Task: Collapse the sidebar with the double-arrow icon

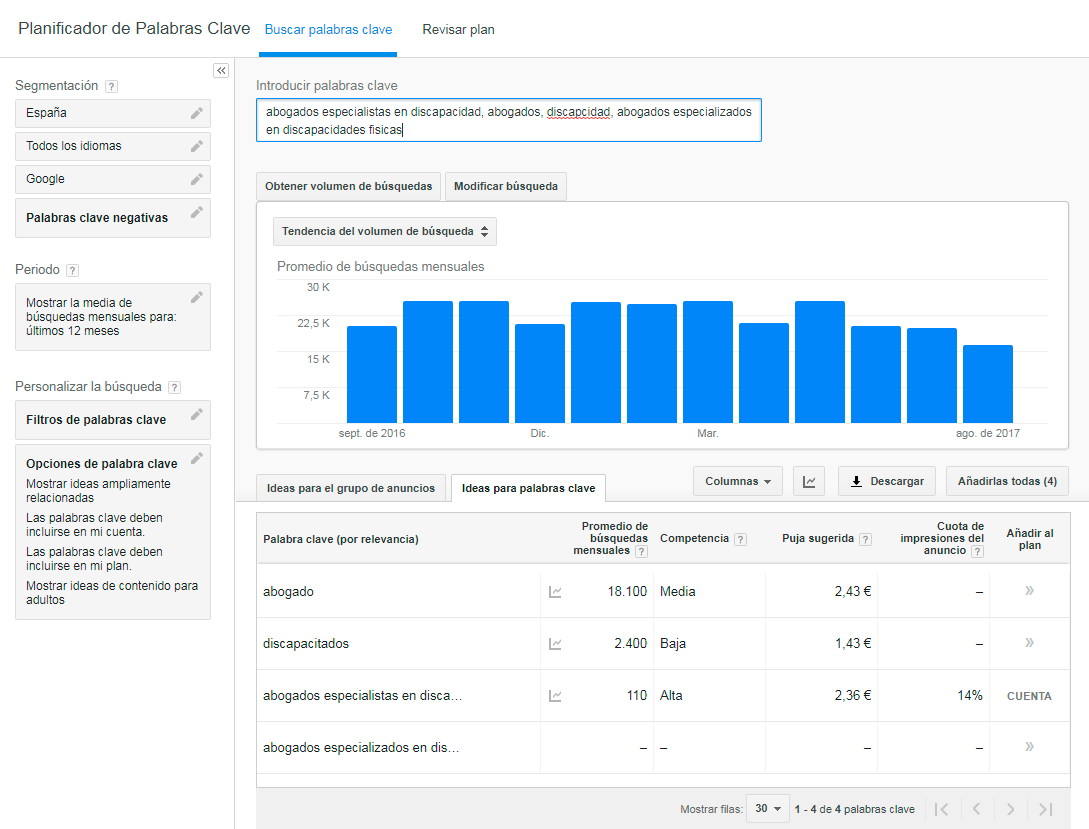Action: (221, 70)
